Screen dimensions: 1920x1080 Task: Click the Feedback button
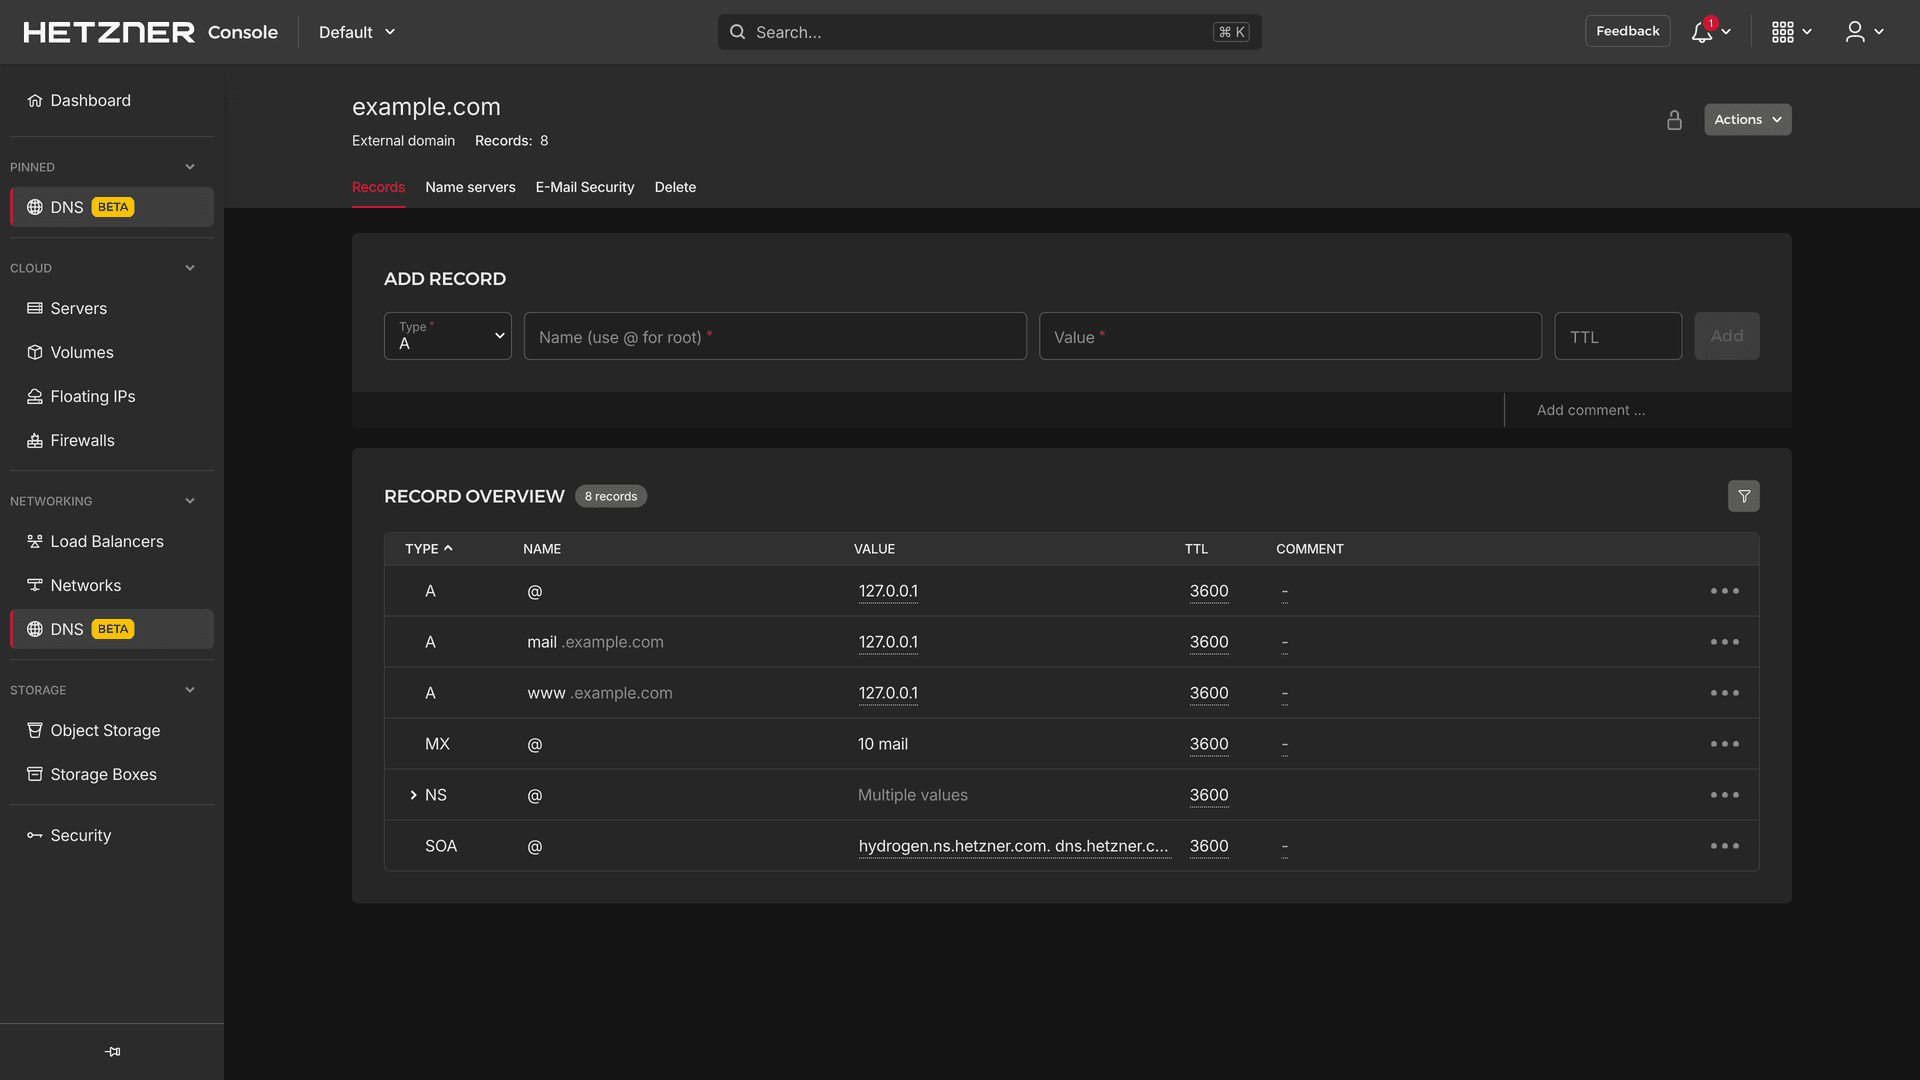pos(1627,31)
